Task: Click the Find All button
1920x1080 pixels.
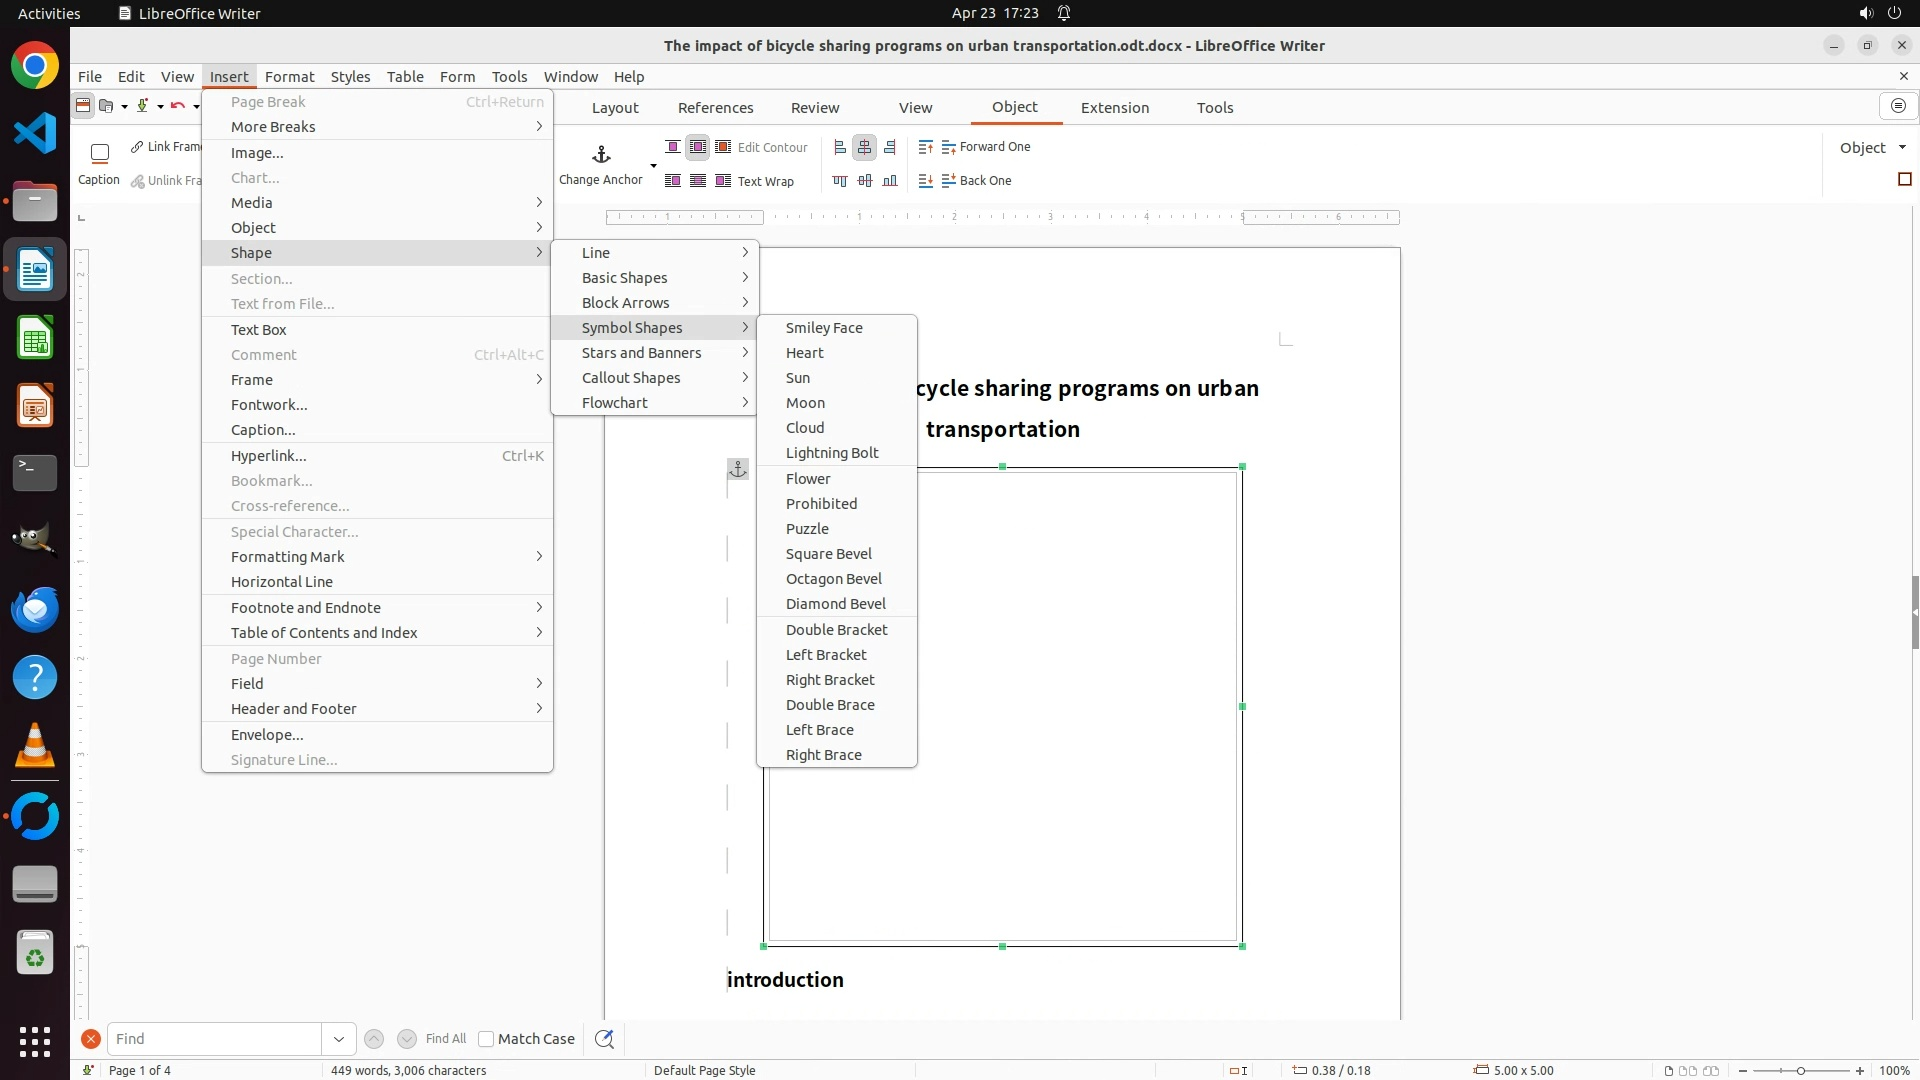Action: pyautogui.click(x=446, y=1039)
